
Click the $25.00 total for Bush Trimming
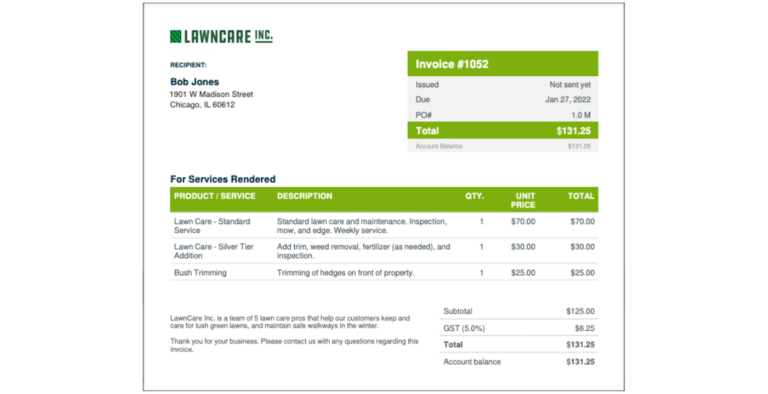pos(582,273)
